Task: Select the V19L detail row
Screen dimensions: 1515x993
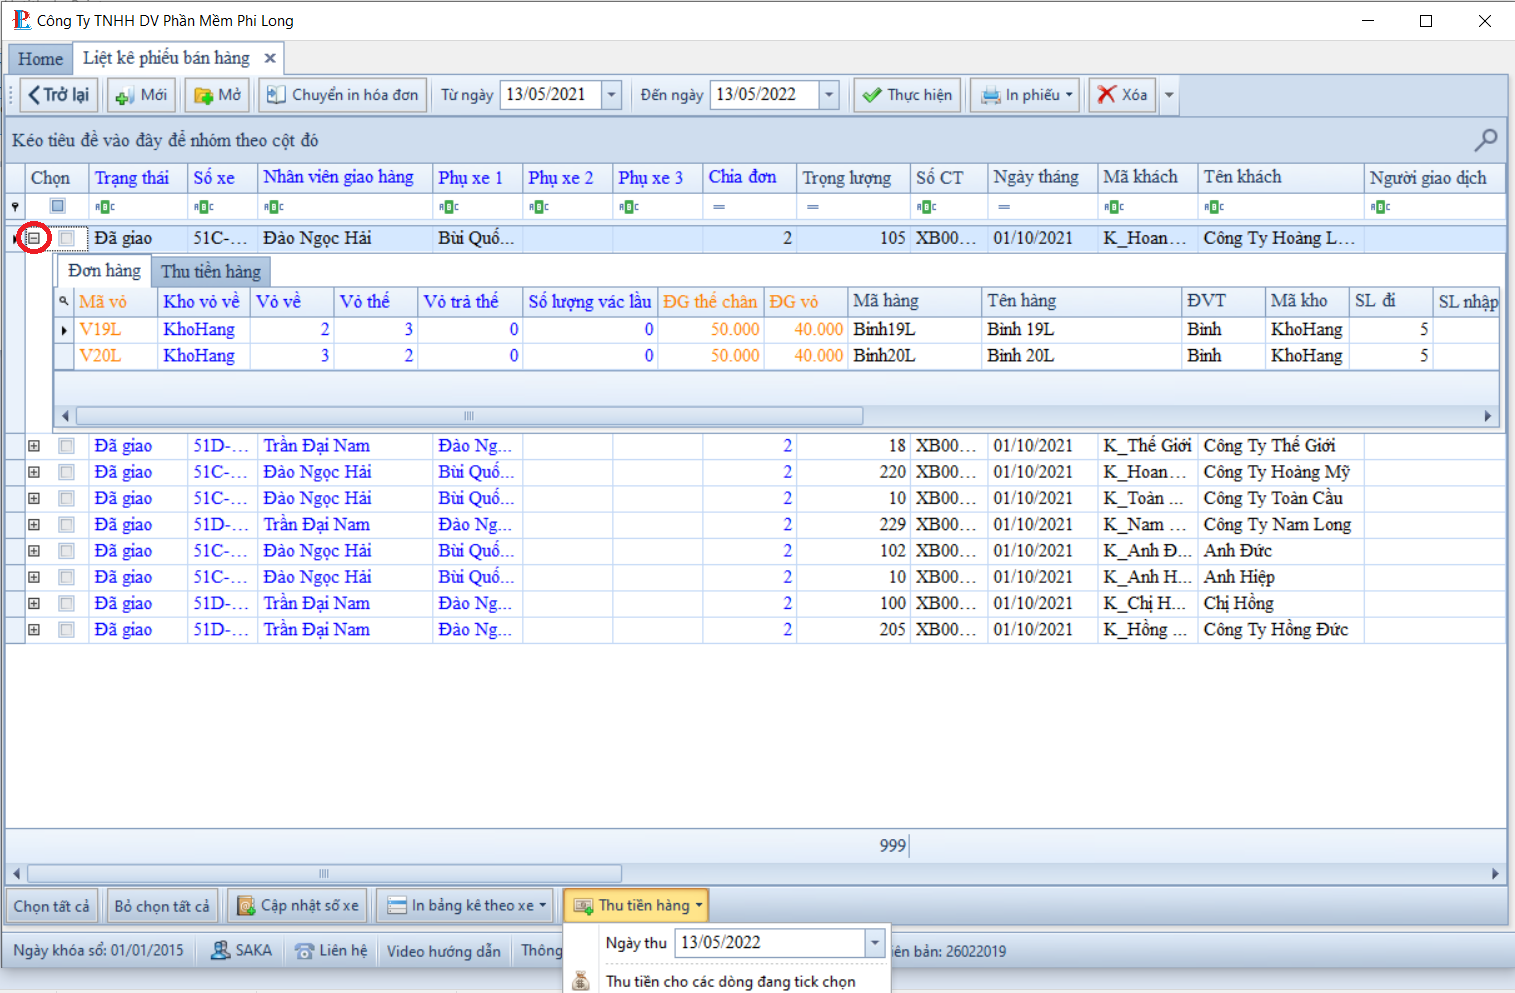Action: coord(776,329)
